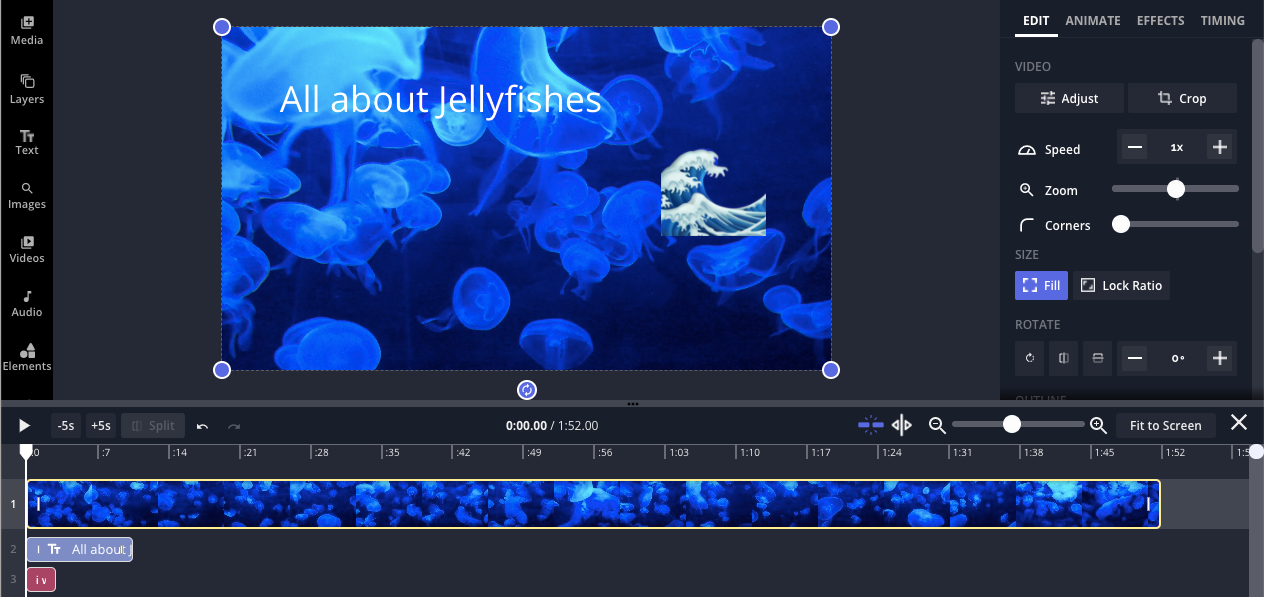Select the Crop tool
The width and height of the screenshot is (1264, 597).
[1182, 98]
